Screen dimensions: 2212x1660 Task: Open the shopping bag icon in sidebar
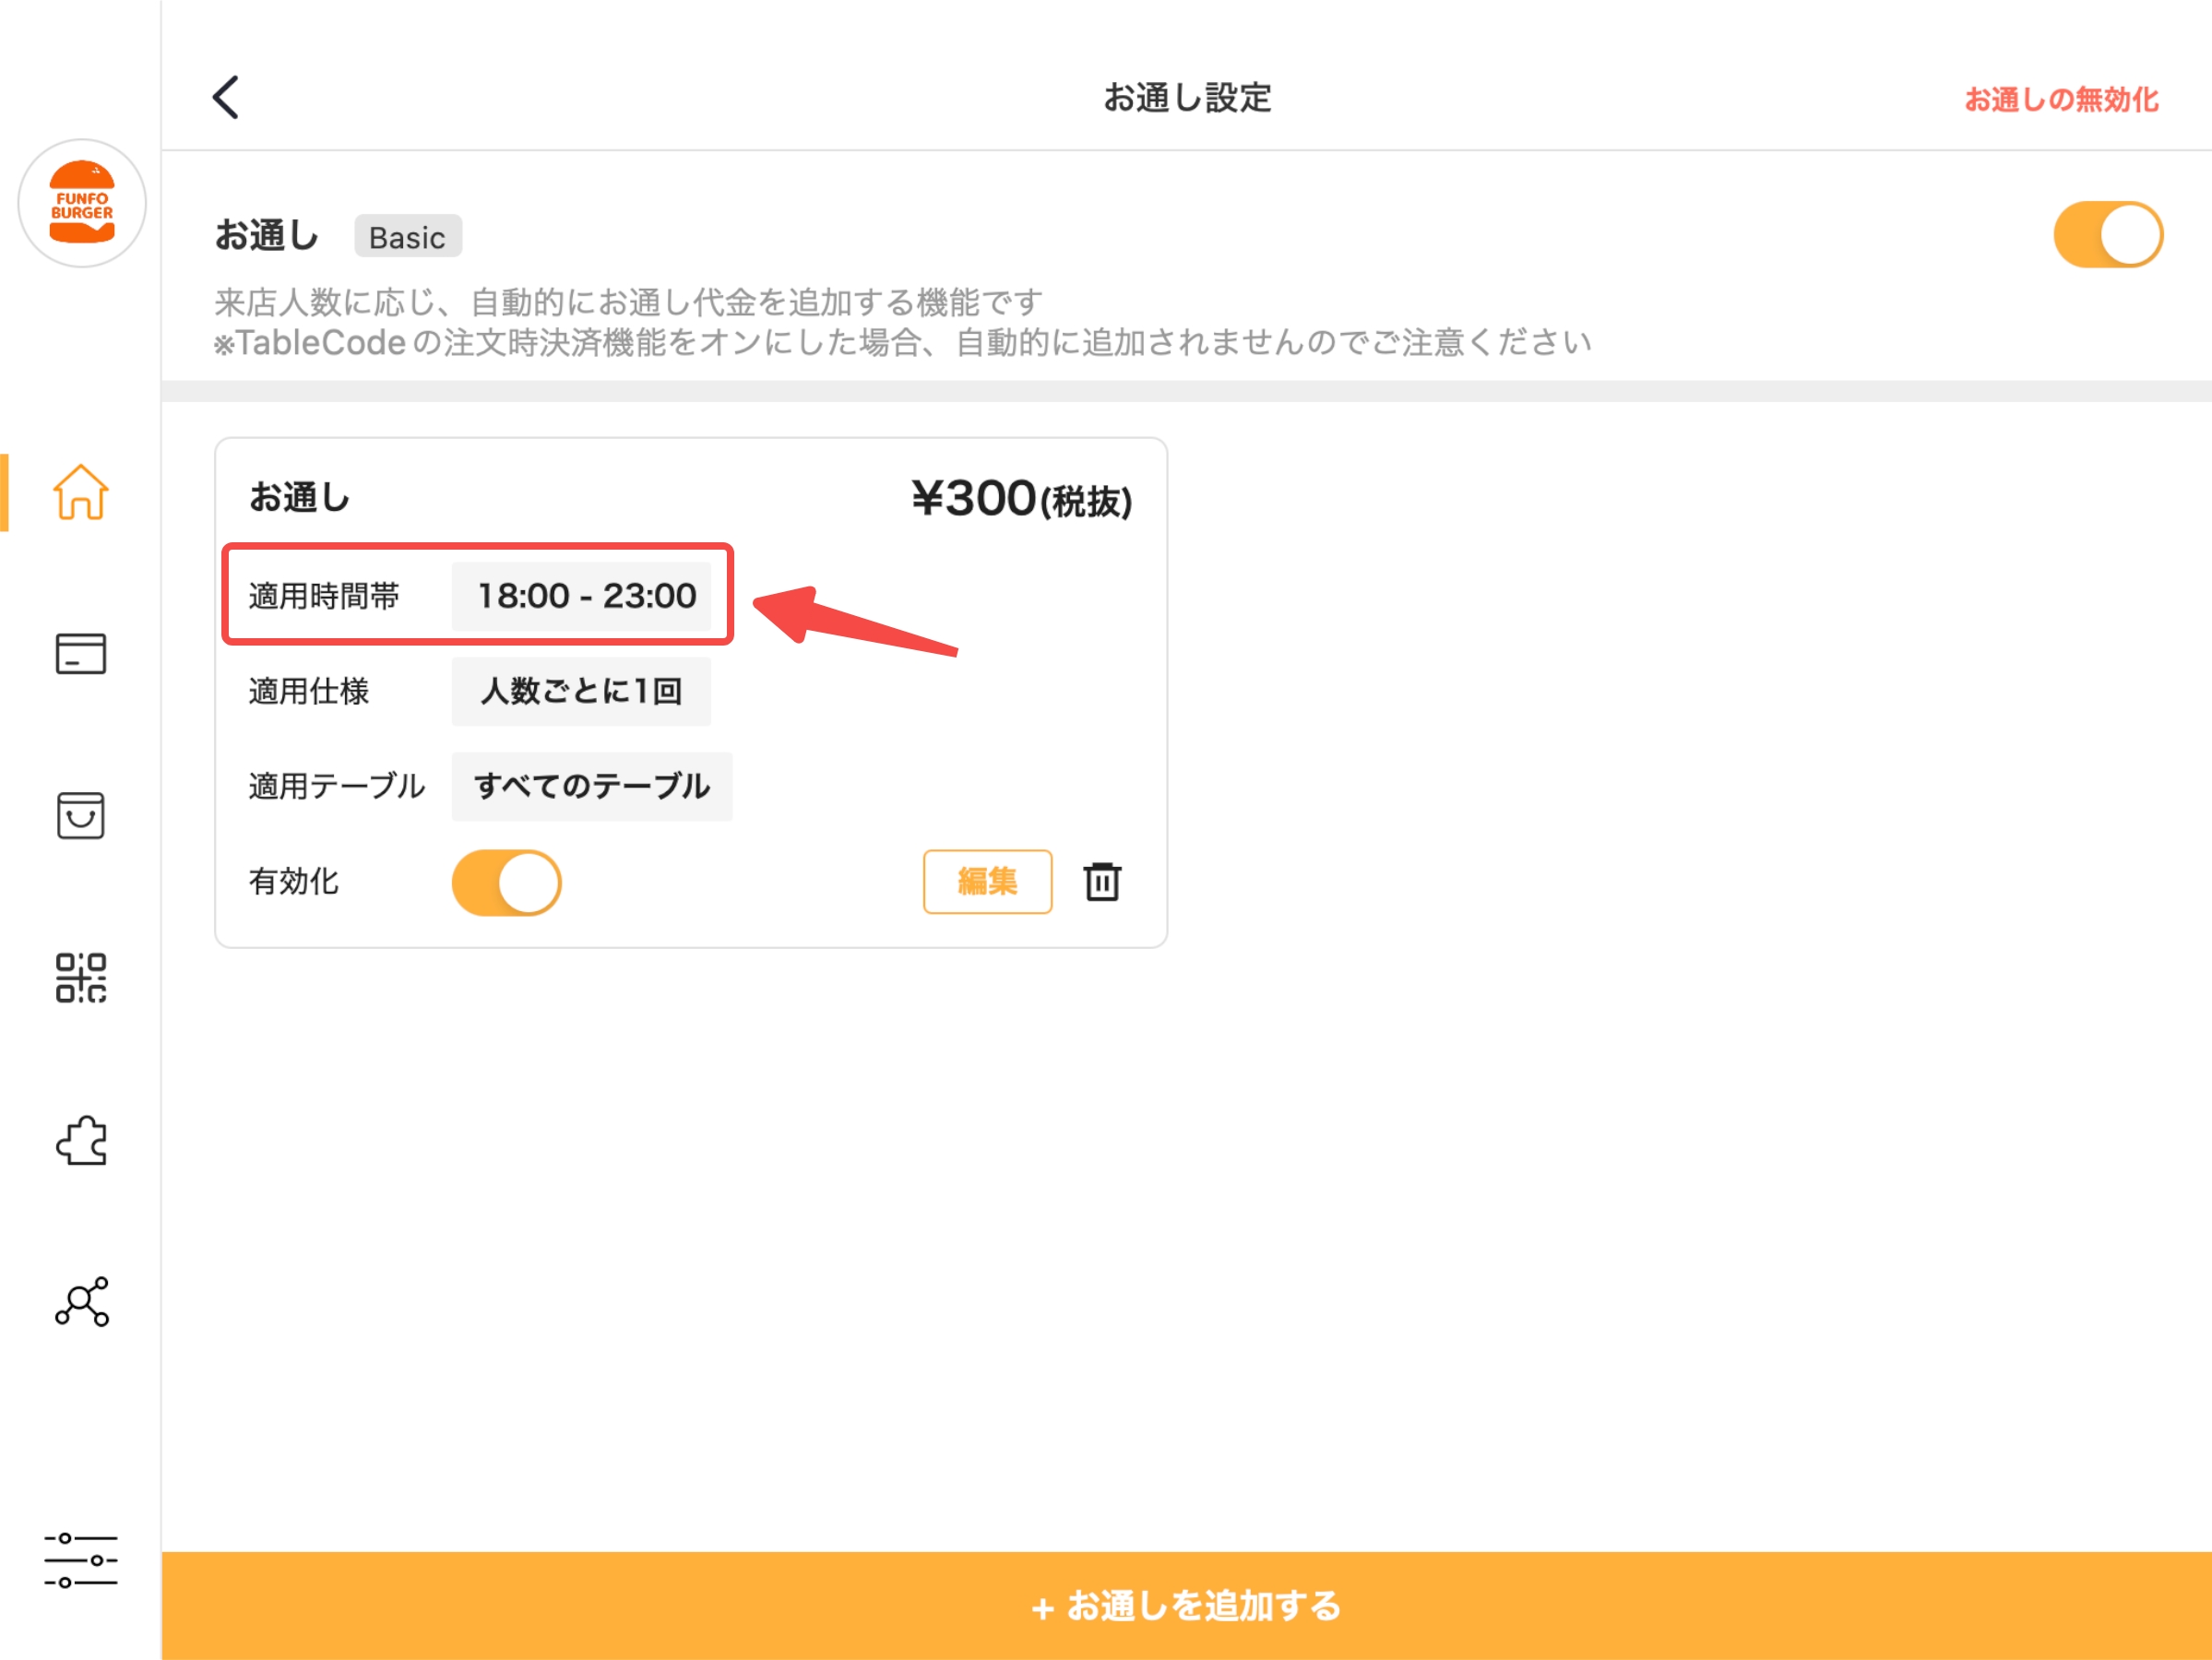coord(81,815)
